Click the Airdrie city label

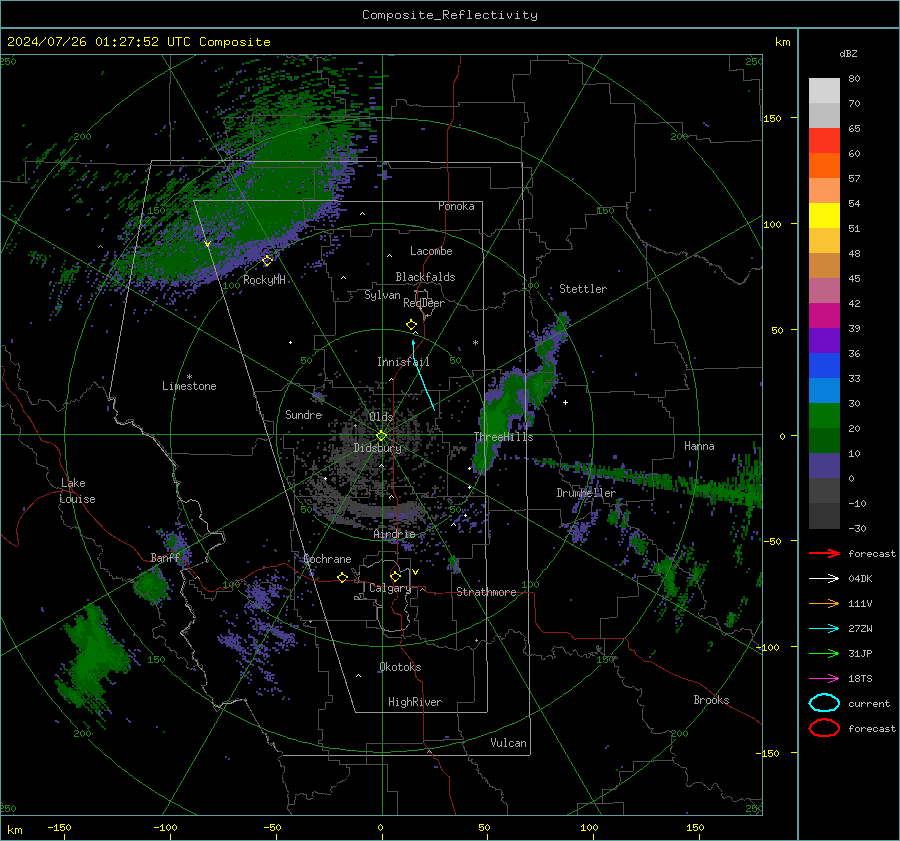tap(394, 534)
